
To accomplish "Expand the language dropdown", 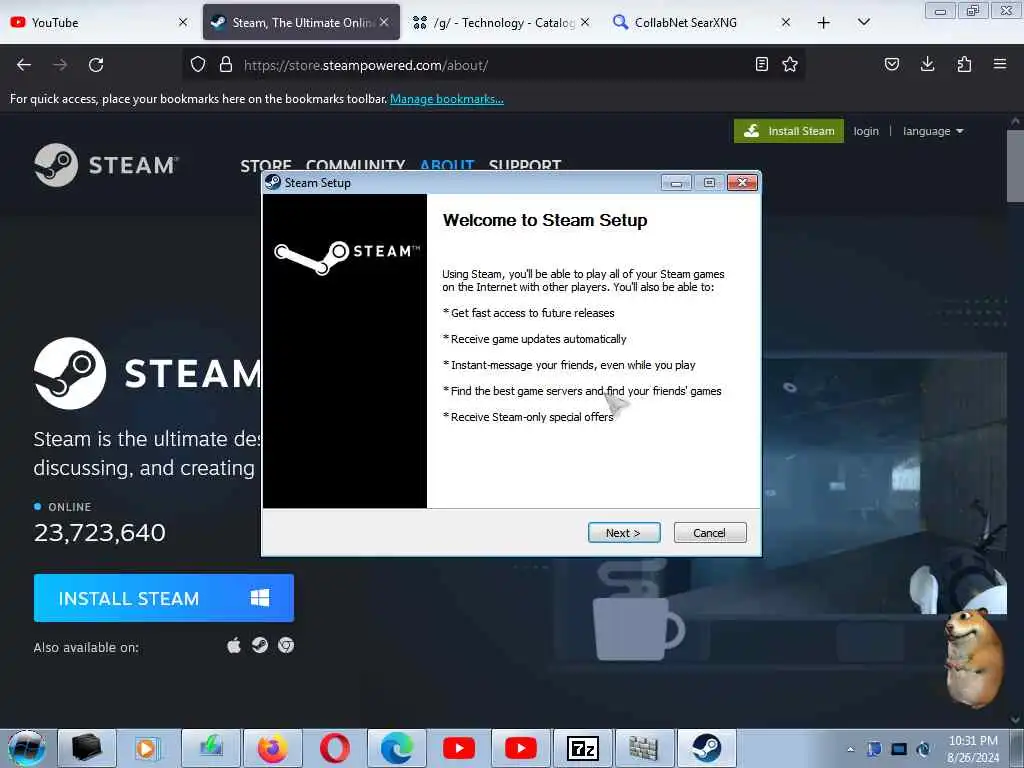I will pos(933,131).
